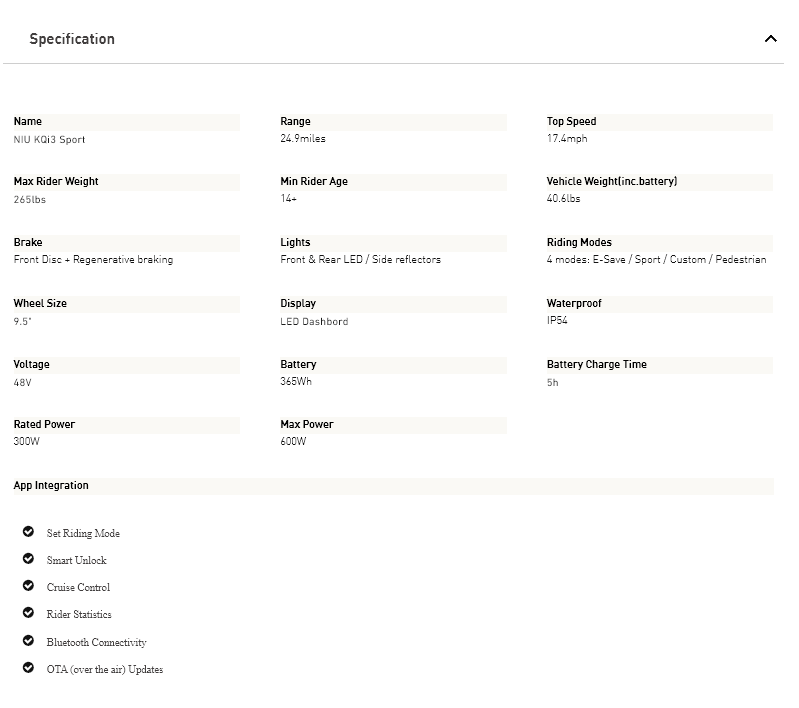799x708 pixels.
Task: Select the range value '24.9miles'
Action: click(303, 139)
